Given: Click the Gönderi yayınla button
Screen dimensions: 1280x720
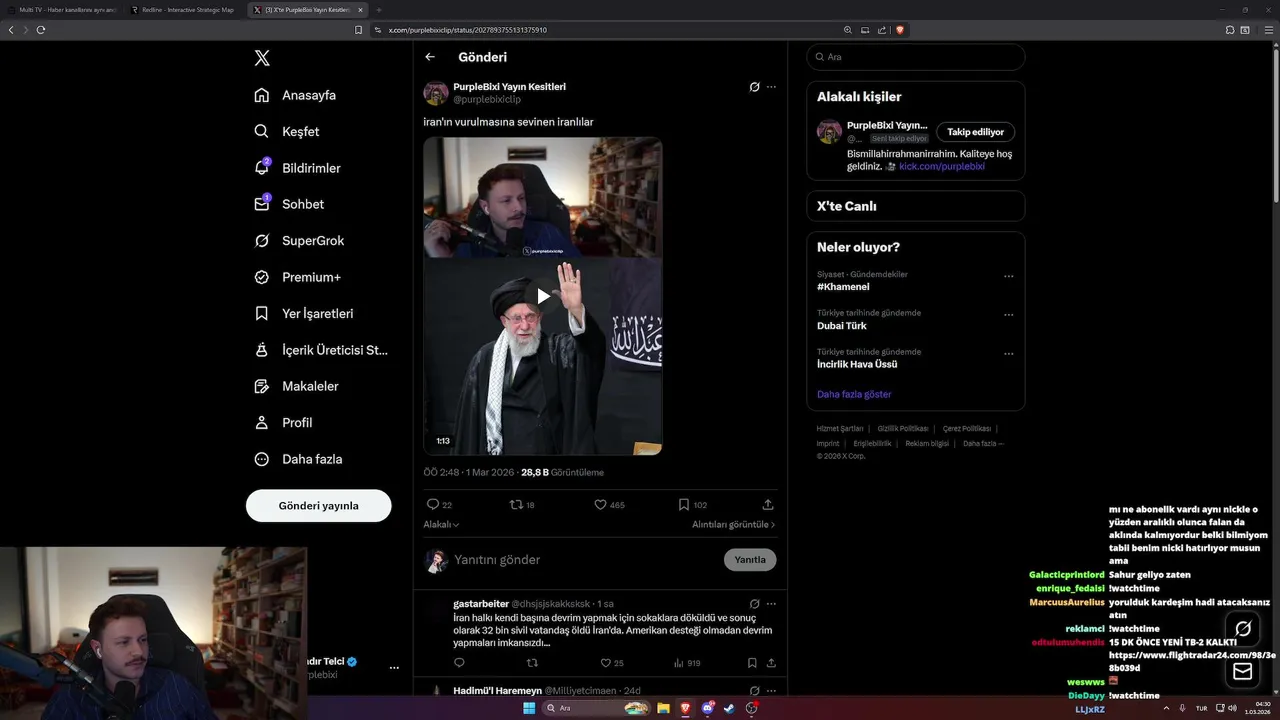Looking at the screenshot, I should coord(318,506).
